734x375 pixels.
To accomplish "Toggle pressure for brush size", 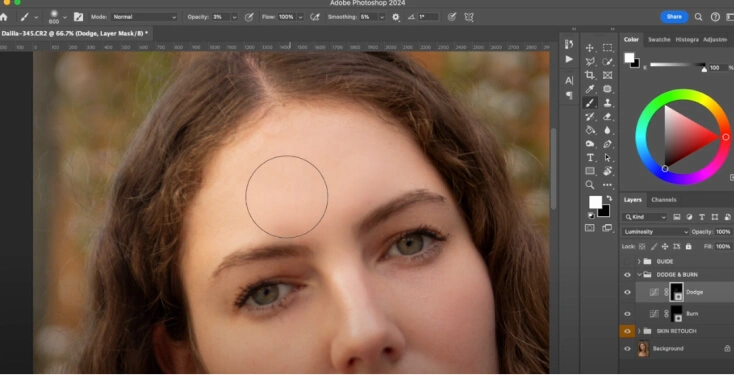I will (x=452, y=17).
